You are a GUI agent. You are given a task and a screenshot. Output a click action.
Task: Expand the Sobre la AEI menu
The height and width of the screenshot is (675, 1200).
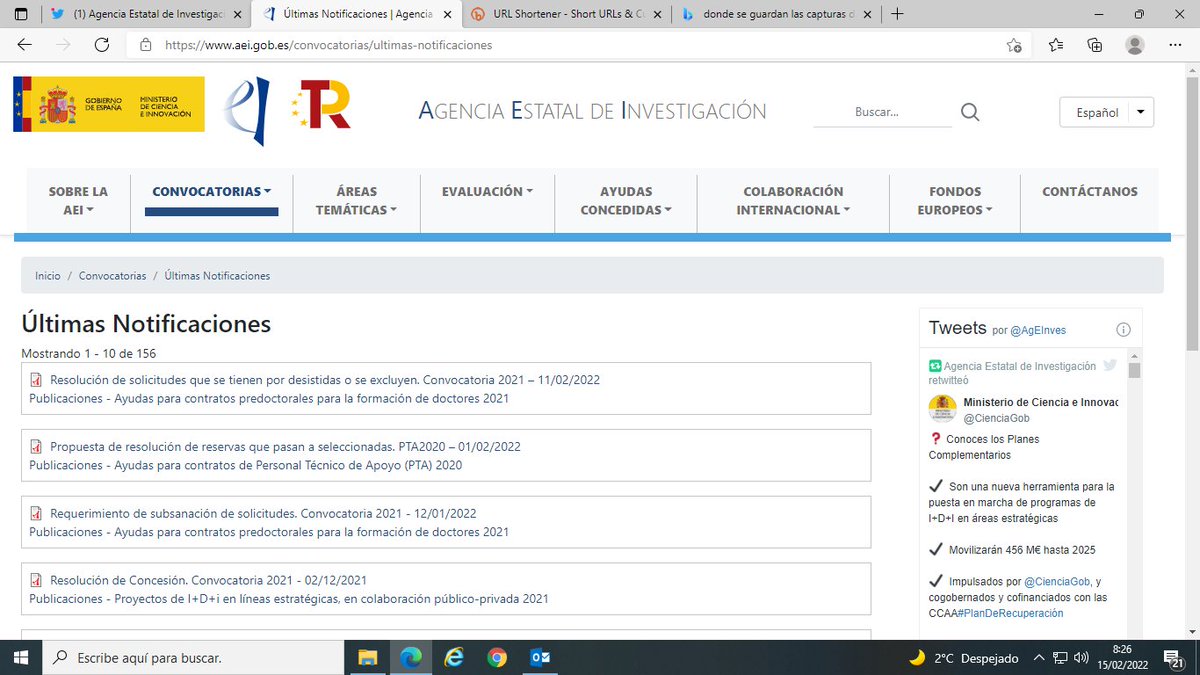(78, 200)
